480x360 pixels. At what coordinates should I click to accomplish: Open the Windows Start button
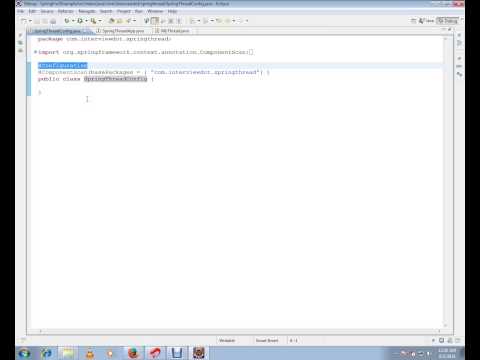tap(24, 353)
